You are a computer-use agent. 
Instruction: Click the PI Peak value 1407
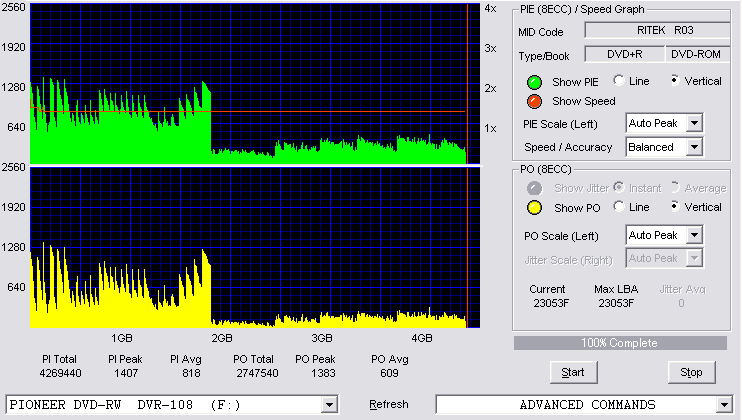[x=126, y=373]
